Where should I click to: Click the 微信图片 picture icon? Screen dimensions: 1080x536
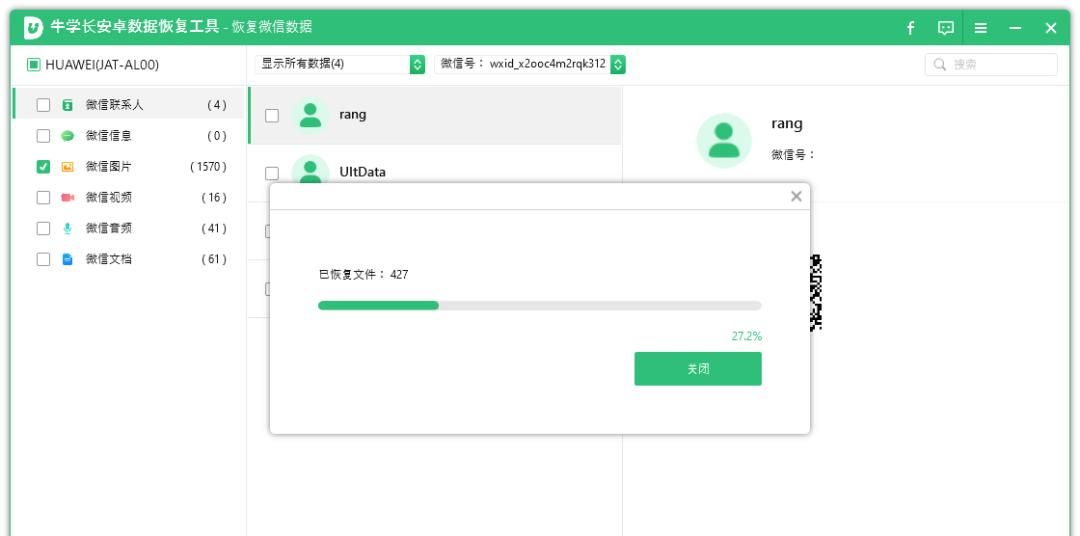tap(68, 167)
